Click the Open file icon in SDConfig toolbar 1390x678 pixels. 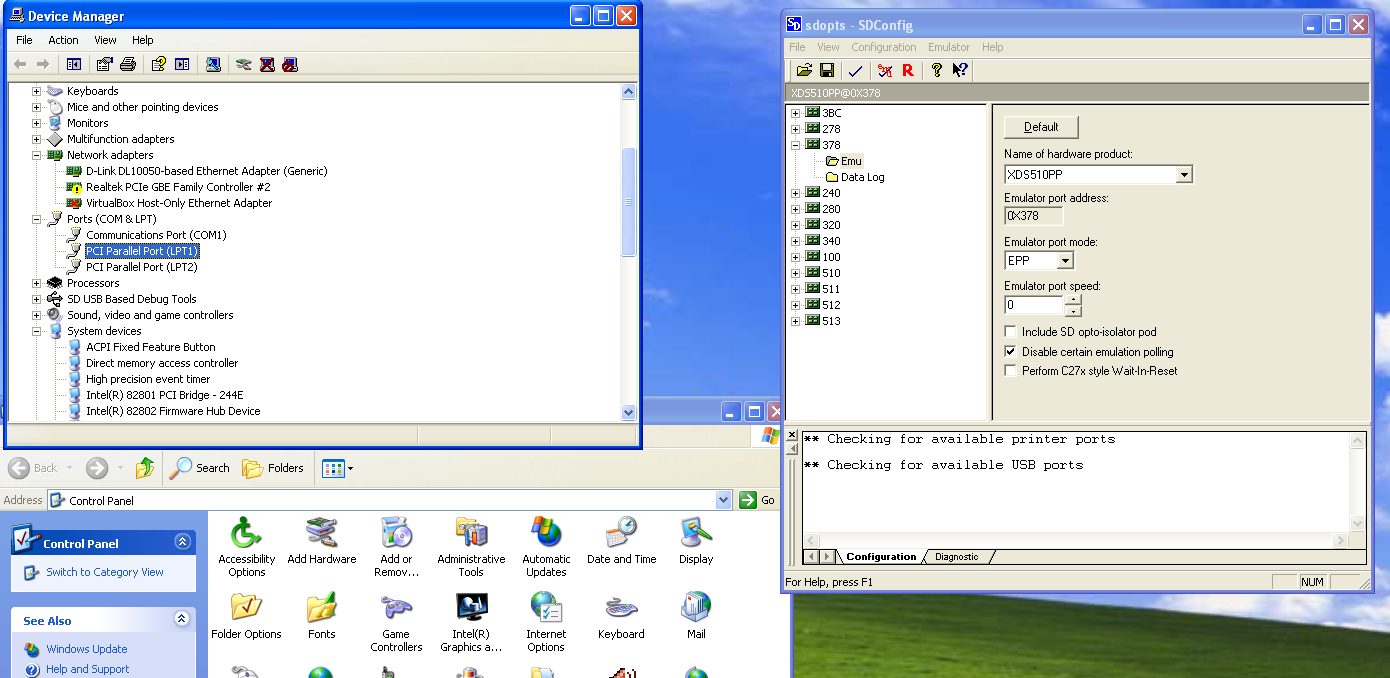point(804,70)
